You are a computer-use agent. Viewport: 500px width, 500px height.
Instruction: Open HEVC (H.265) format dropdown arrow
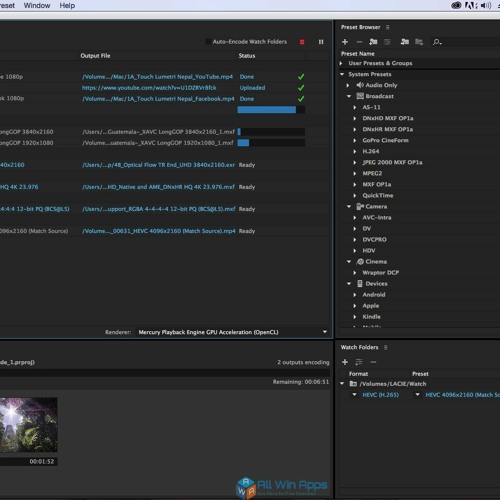(x=354, y=395)
